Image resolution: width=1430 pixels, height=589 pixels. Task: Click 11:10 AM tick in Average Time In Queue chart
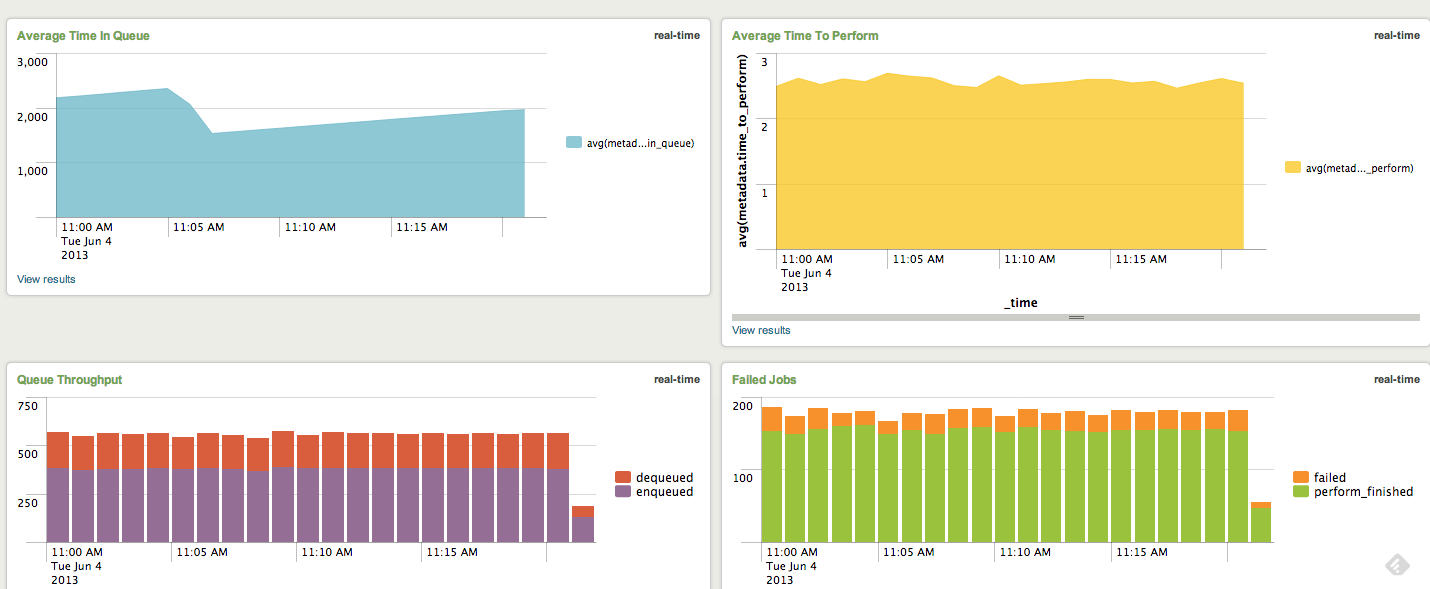(310, 227)
